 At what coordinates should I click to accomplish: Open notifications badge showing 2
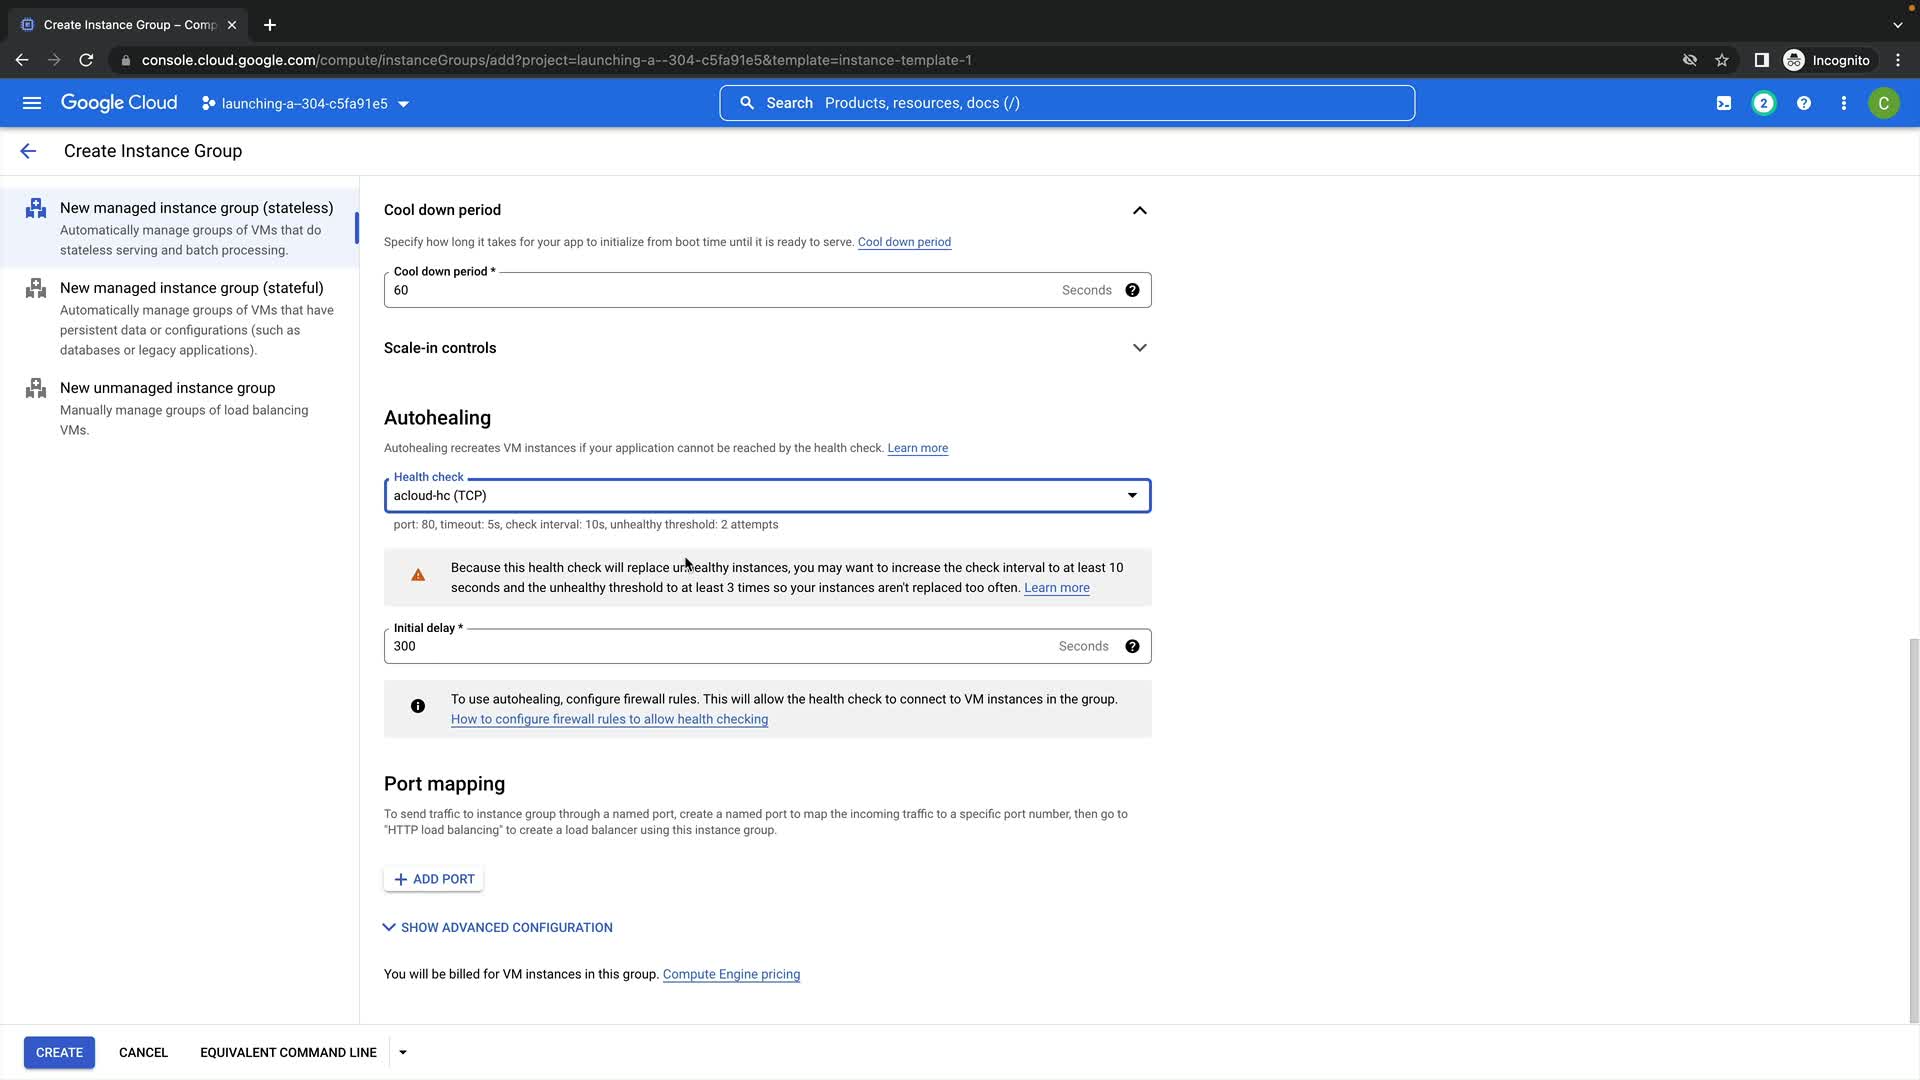(1764, 103)
